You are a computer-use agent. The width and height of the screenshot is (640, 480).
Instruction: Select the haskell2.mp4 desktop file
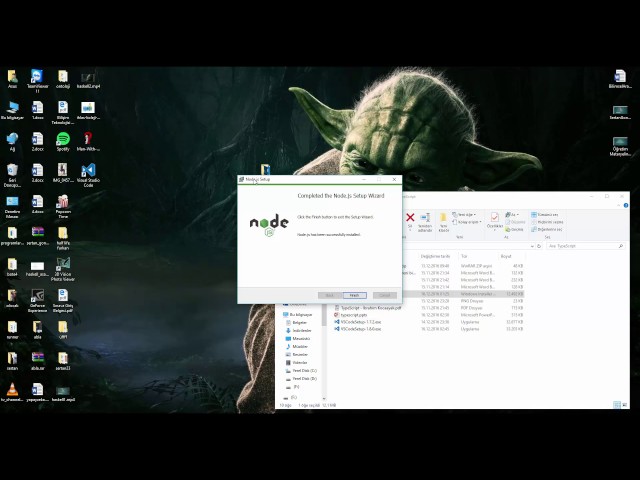(x=88, y=79)
